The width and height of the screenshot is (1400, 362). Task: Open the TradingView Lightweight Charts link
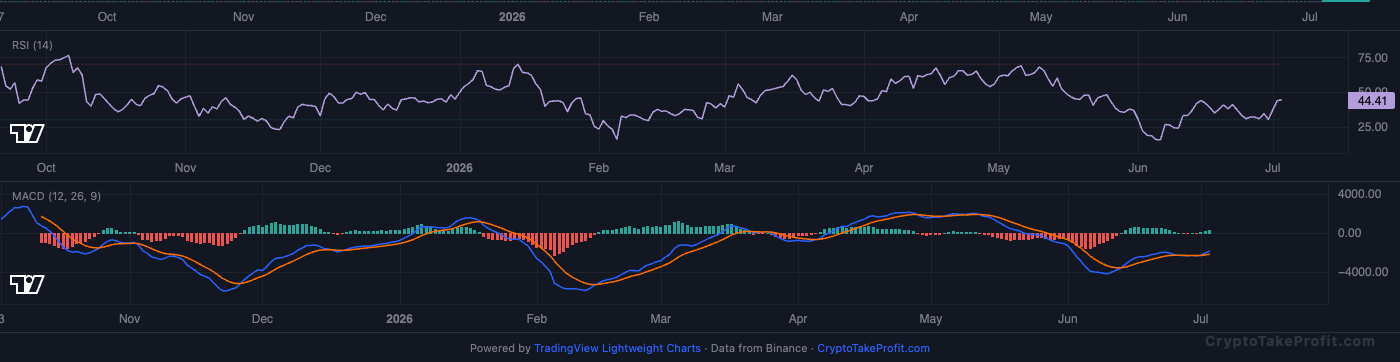pos(617,348)
